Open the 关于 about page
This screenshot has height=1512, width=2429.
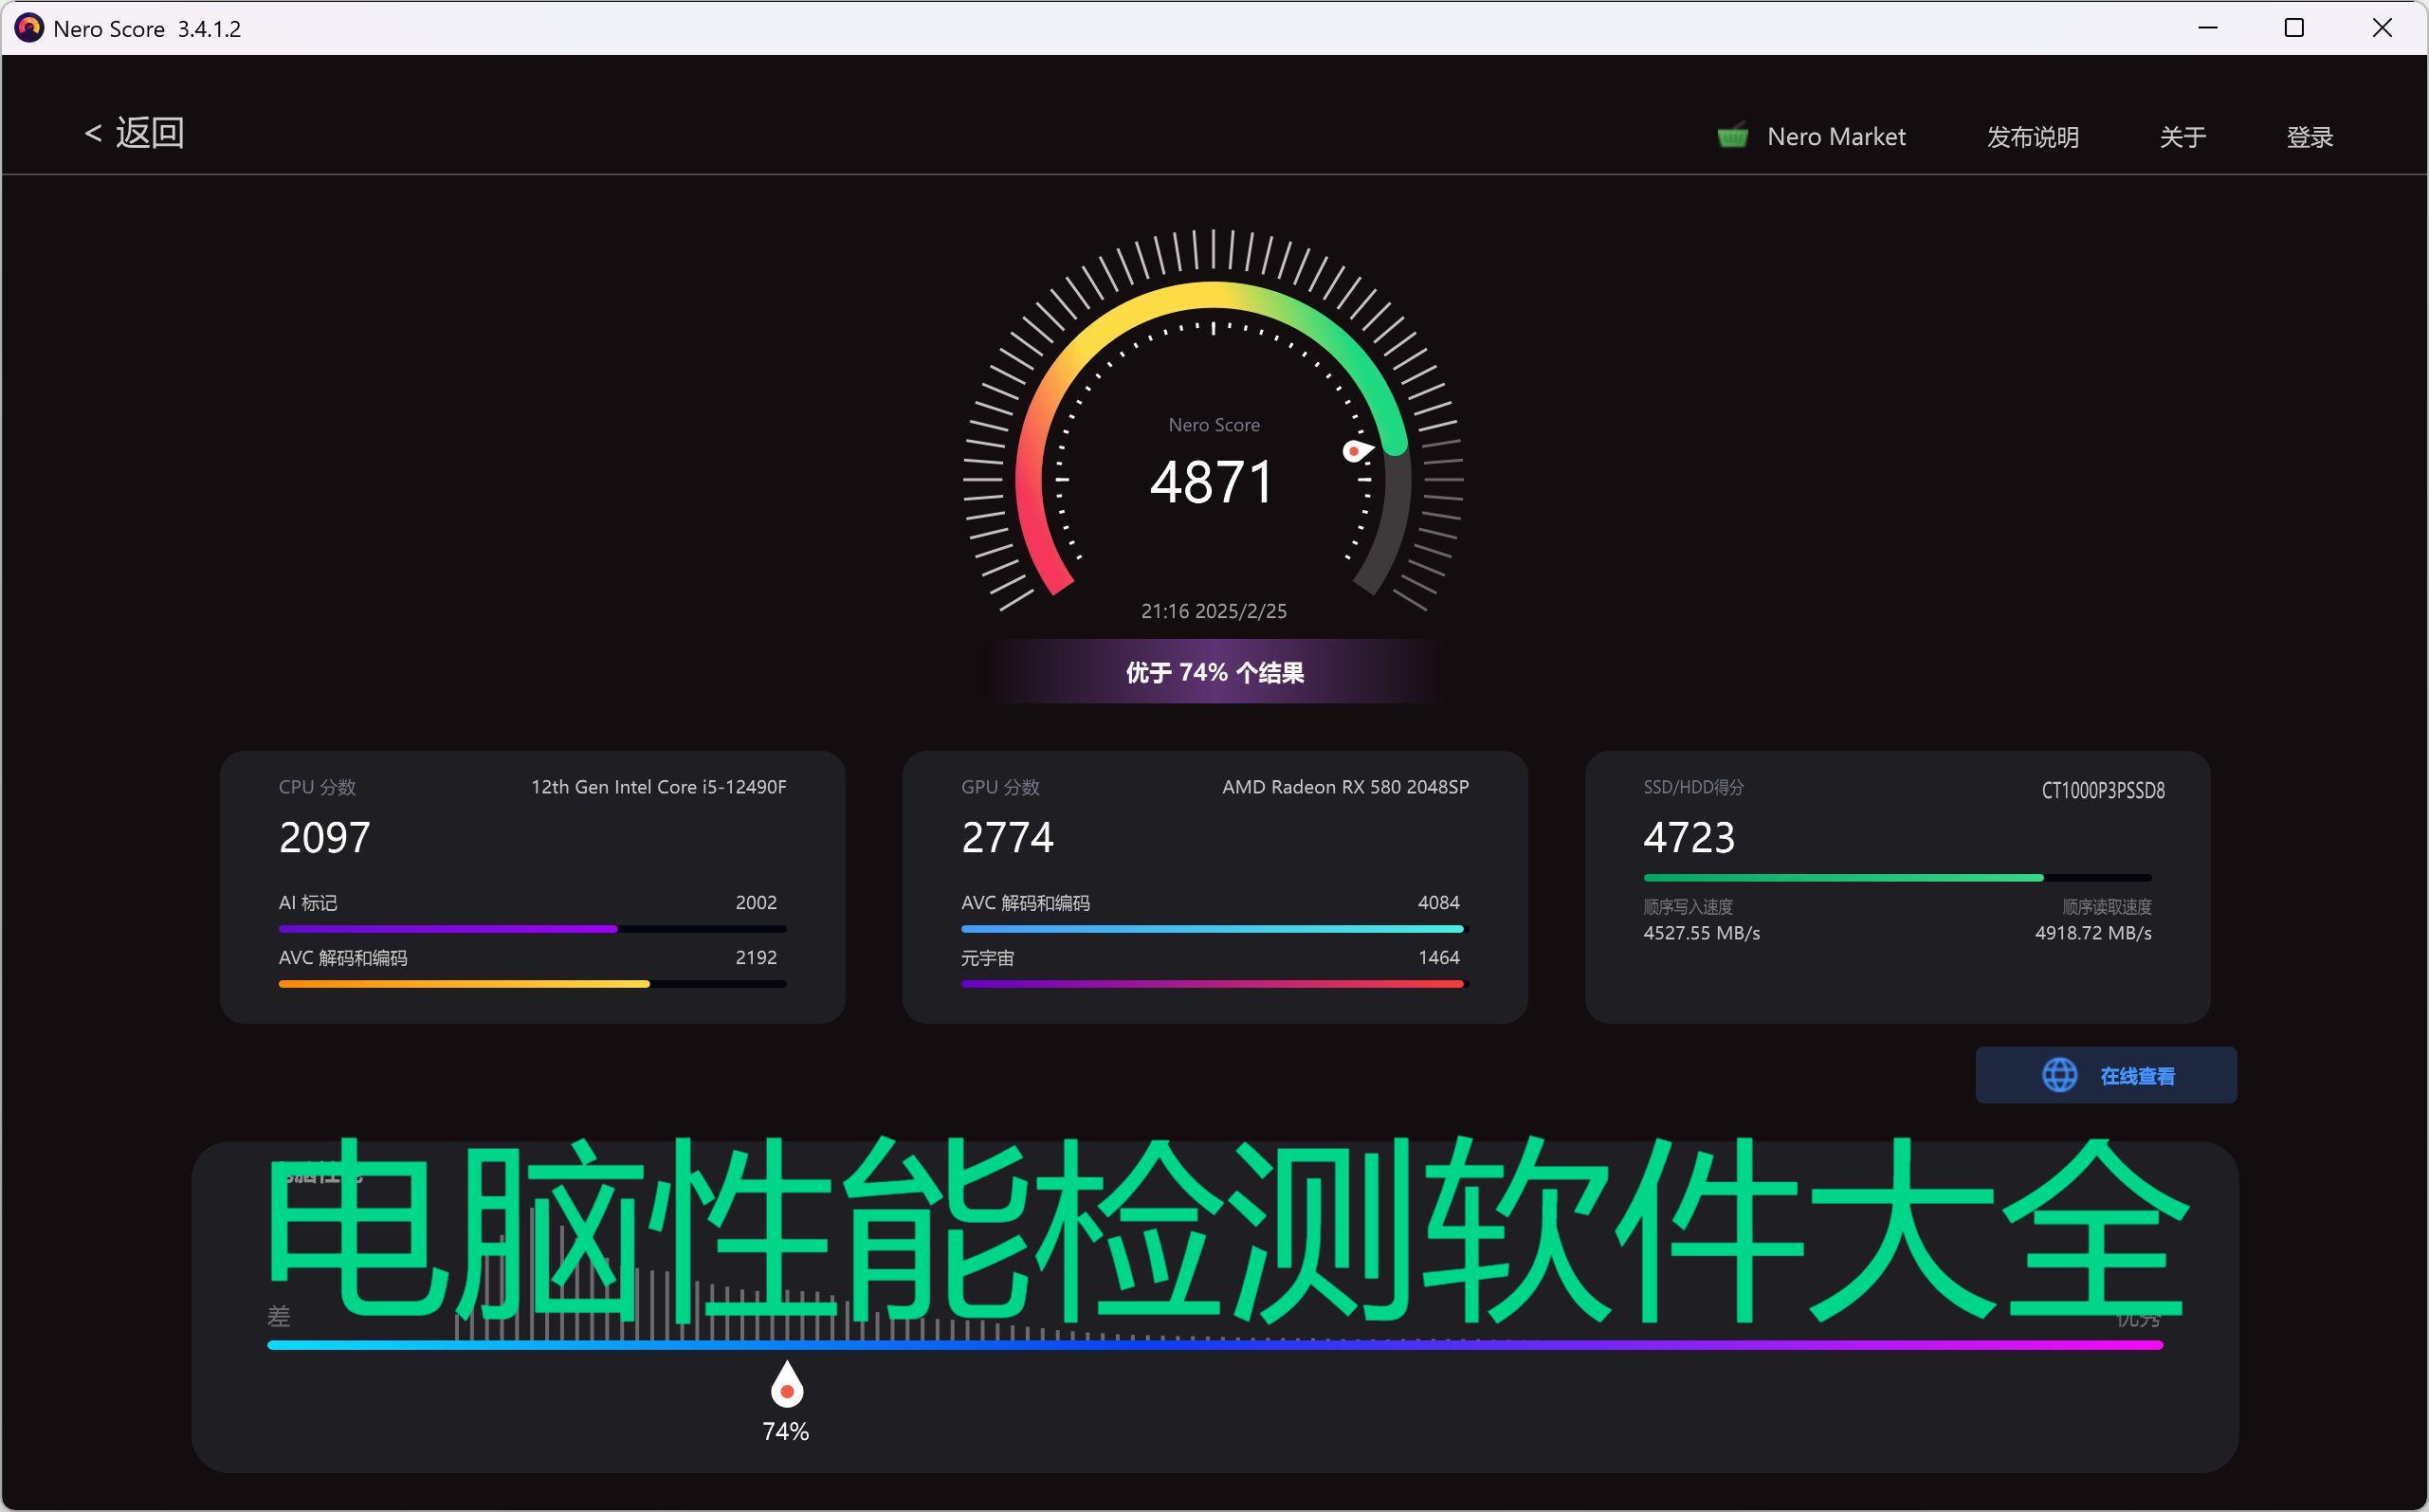[2182, 136]
